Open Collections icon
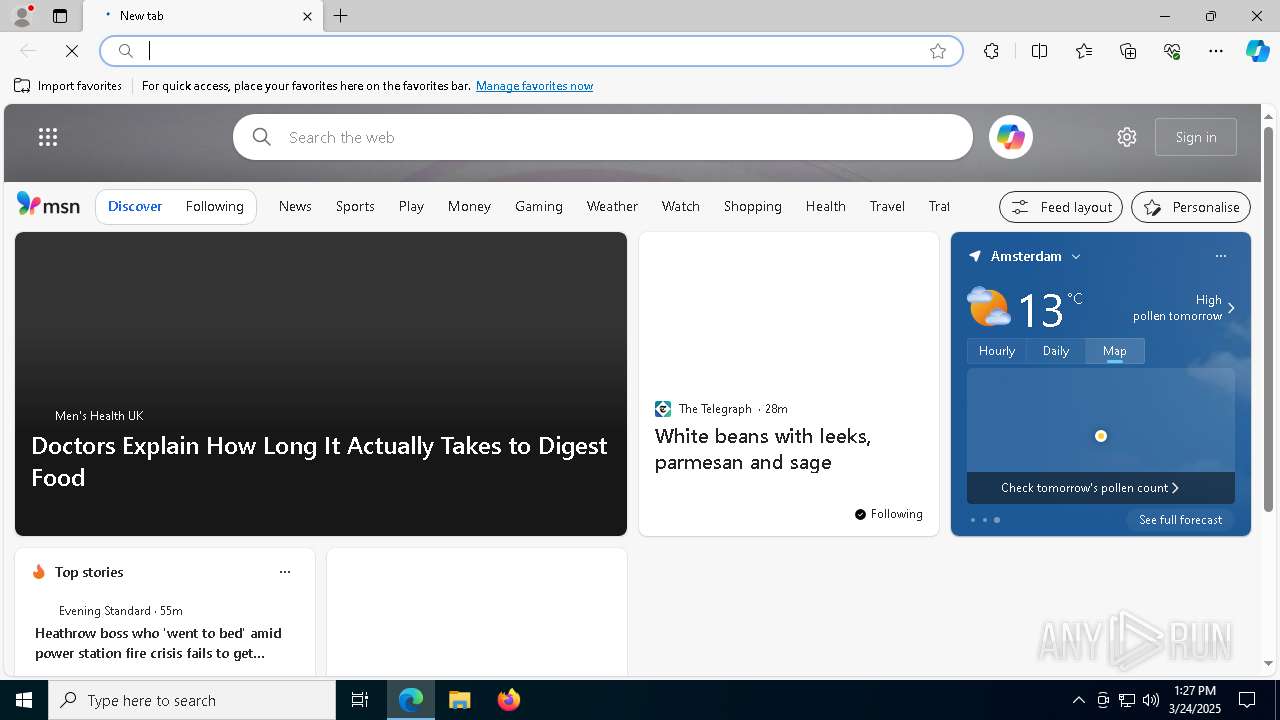1280x720 pixels. pos(1128,51)
